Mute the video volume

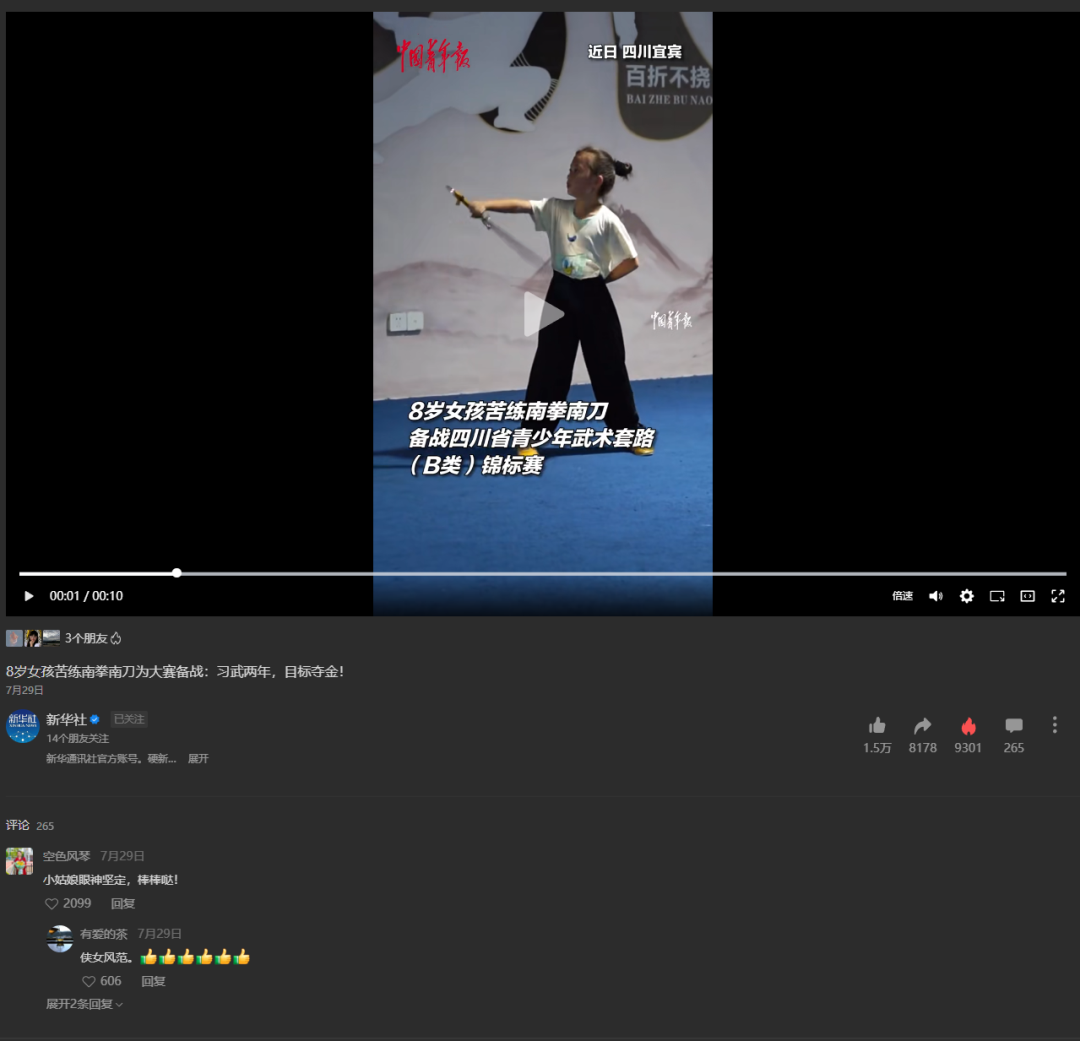point(934,595)
